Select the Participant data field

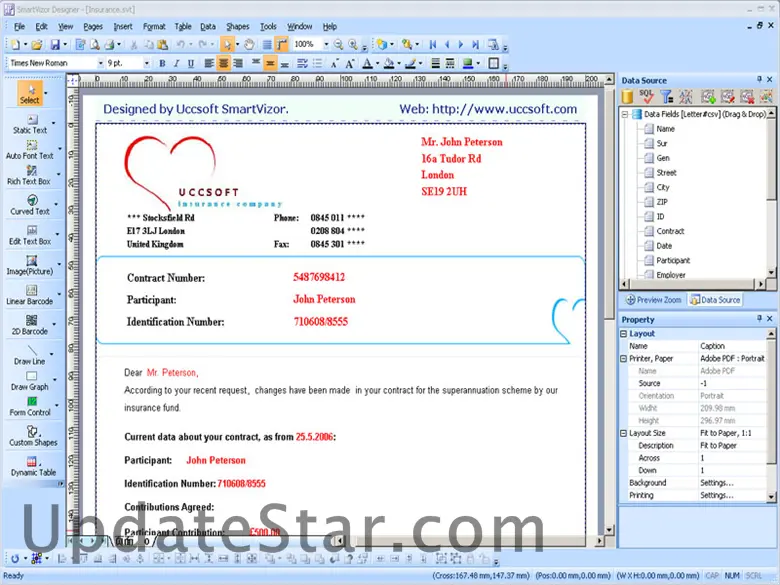(x=673, y=261)
